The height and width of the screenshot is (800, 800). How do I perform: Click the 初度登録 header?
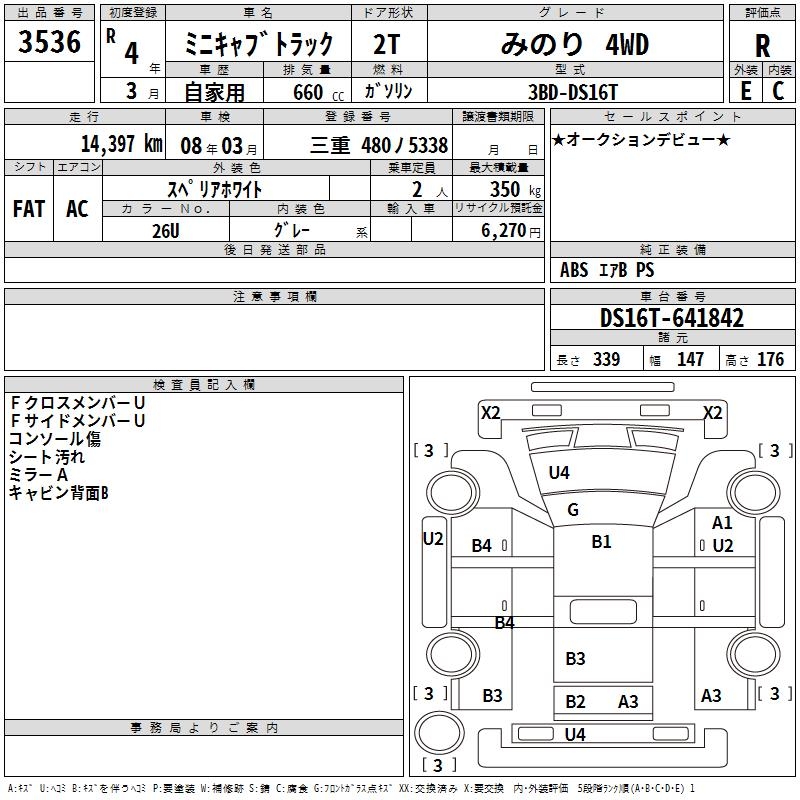pos(133,13)
